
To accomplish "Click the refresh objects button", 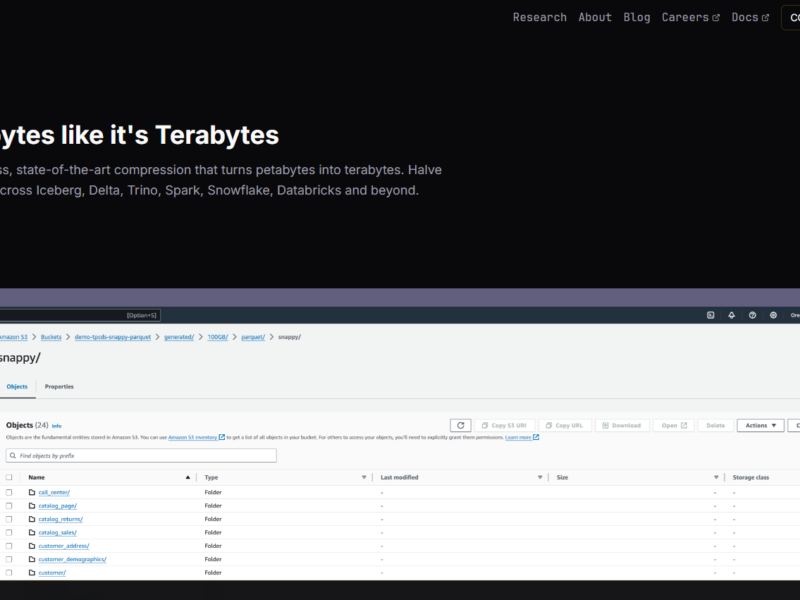I will (x=460, y=425).
